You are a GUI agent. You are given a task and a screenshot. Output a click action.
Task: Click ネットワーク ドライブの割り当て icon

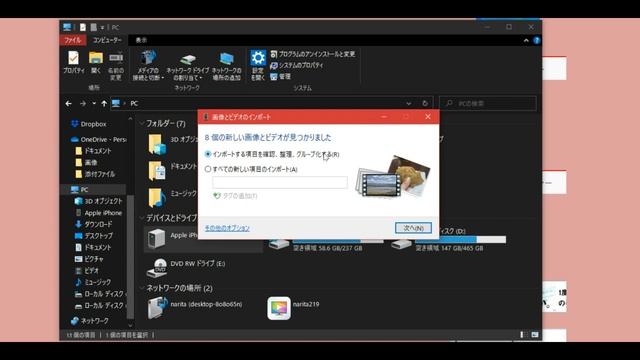pos(188,65)
